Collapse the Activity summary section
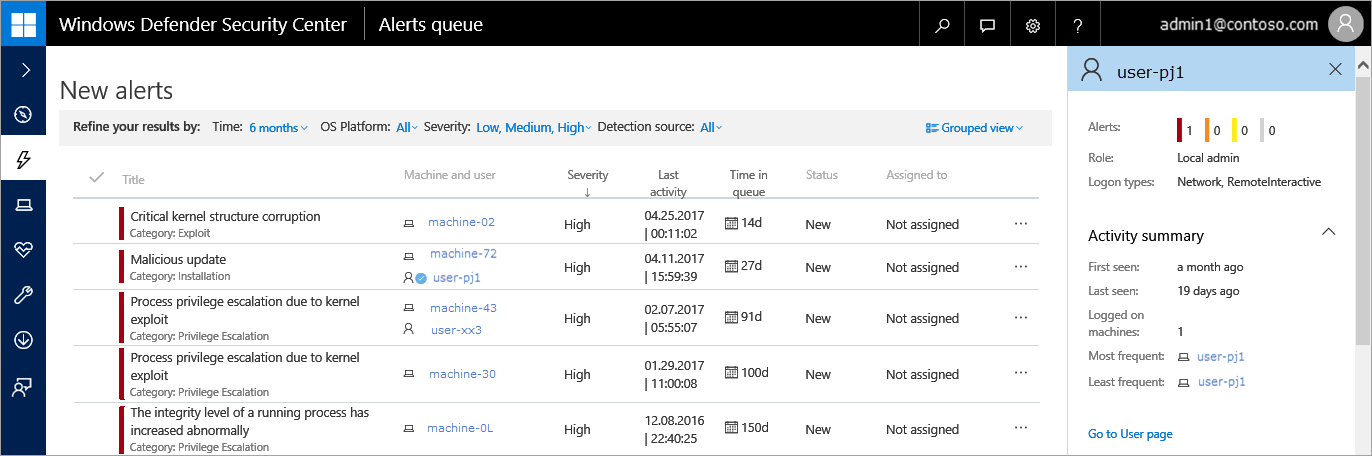Viewport: 1372px width, 456px height. [1328, 232]
